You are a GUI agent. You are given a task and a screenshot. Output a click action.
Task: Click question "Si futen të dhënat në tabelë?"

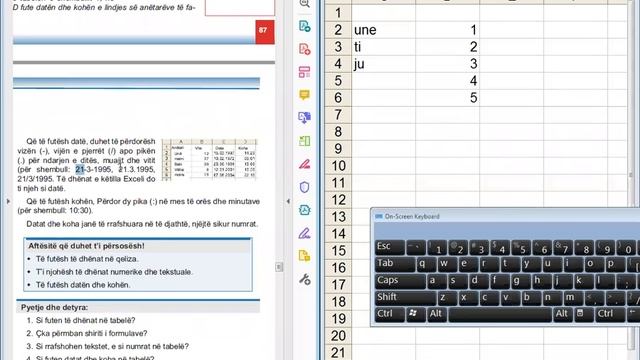(x=85, y=320)
